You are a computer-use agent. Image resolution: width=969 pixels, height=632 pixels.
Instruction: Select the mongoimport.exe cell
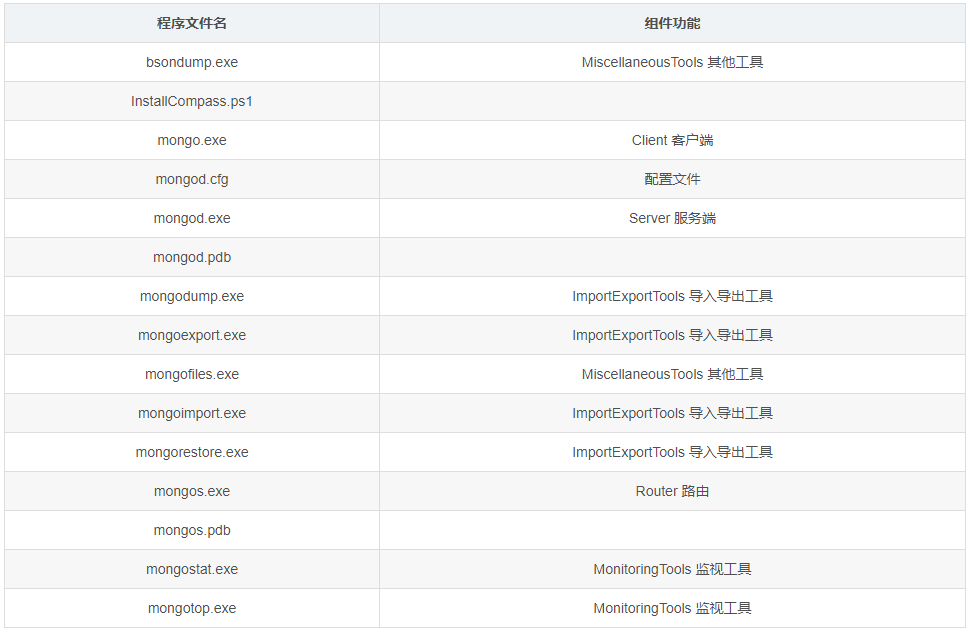[x=192, y=413]
